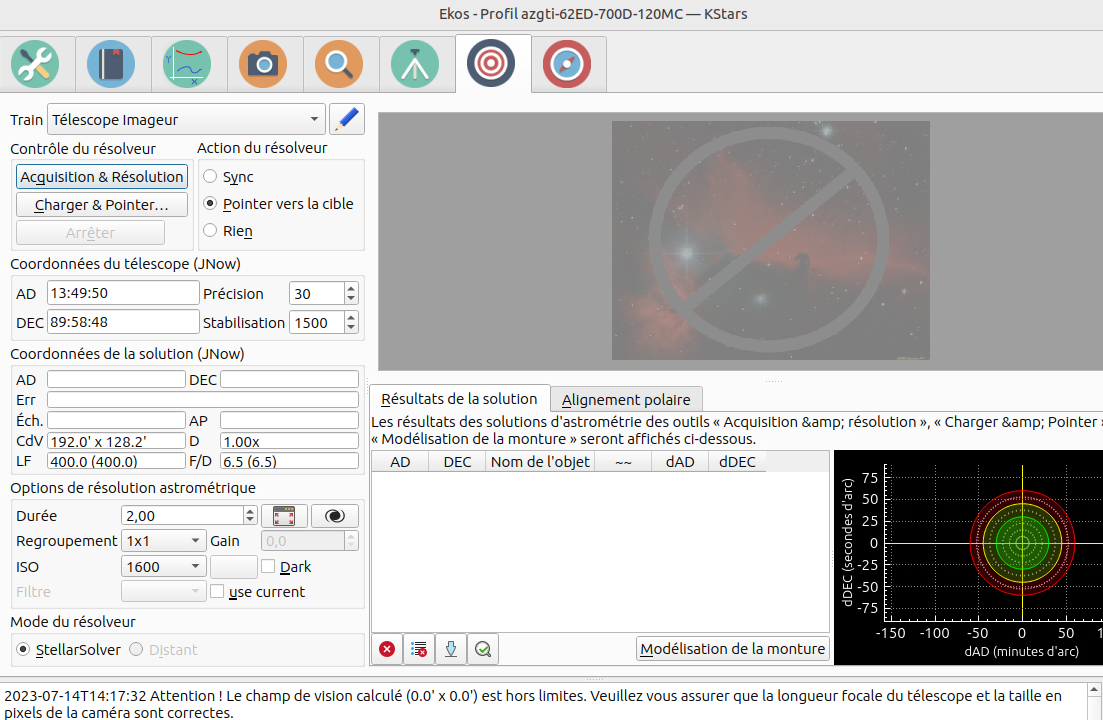Open the Train Télescope Imageur dropdown

coord(186,120)
